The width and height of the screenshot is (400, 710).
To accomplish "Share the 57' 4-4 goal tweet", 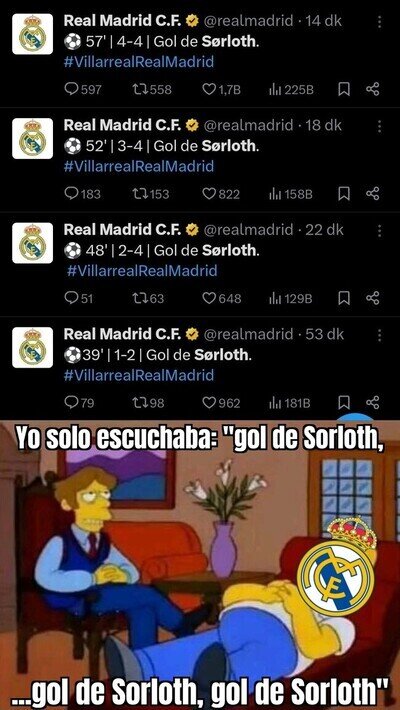I will (x=372, y=90).
